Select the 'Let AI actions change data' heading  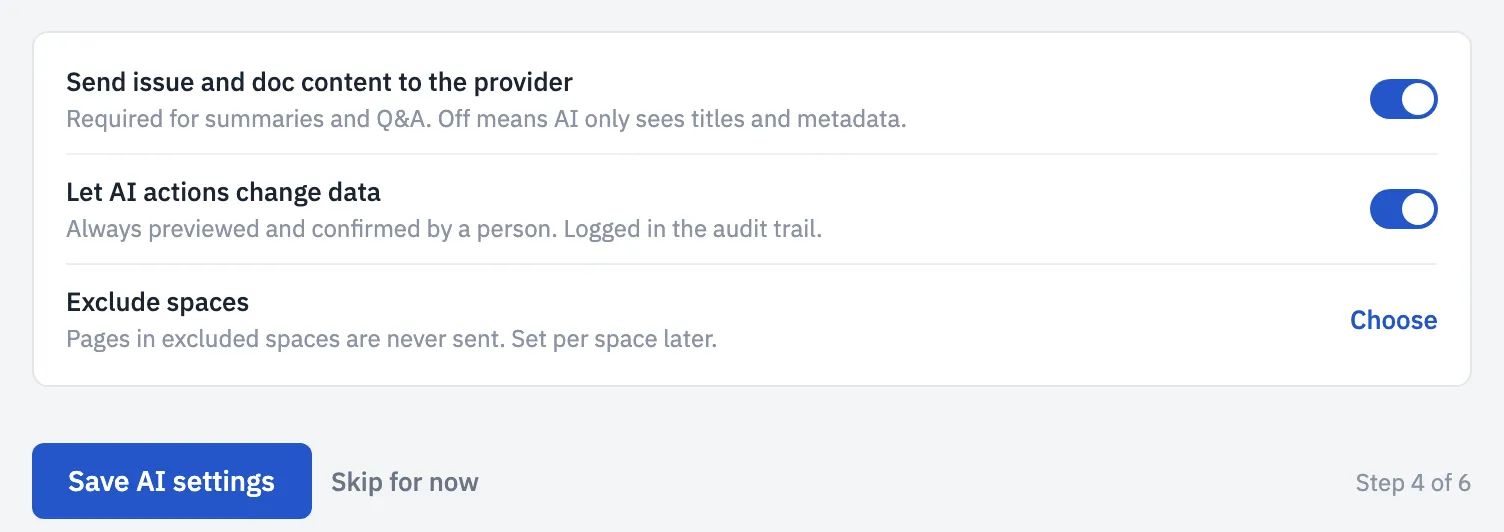pos(223,191)
